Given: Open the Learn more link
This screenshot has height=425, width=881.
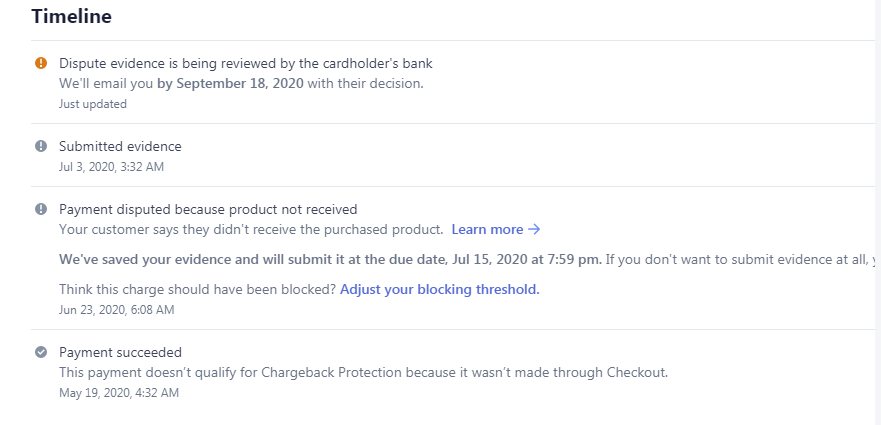Looking at the screenshot, I should click(x=495, y=229).
